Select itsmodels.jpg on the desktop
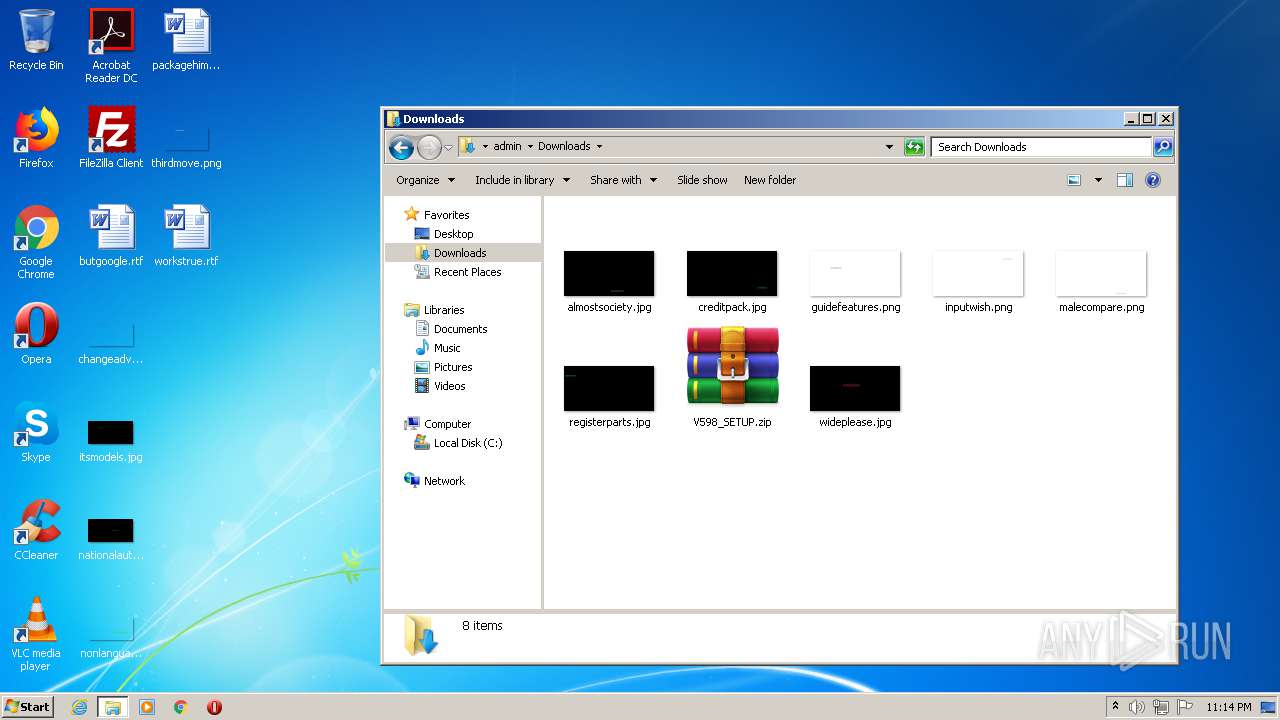Screen dimensions: 1280x720 tap(111, 440)
